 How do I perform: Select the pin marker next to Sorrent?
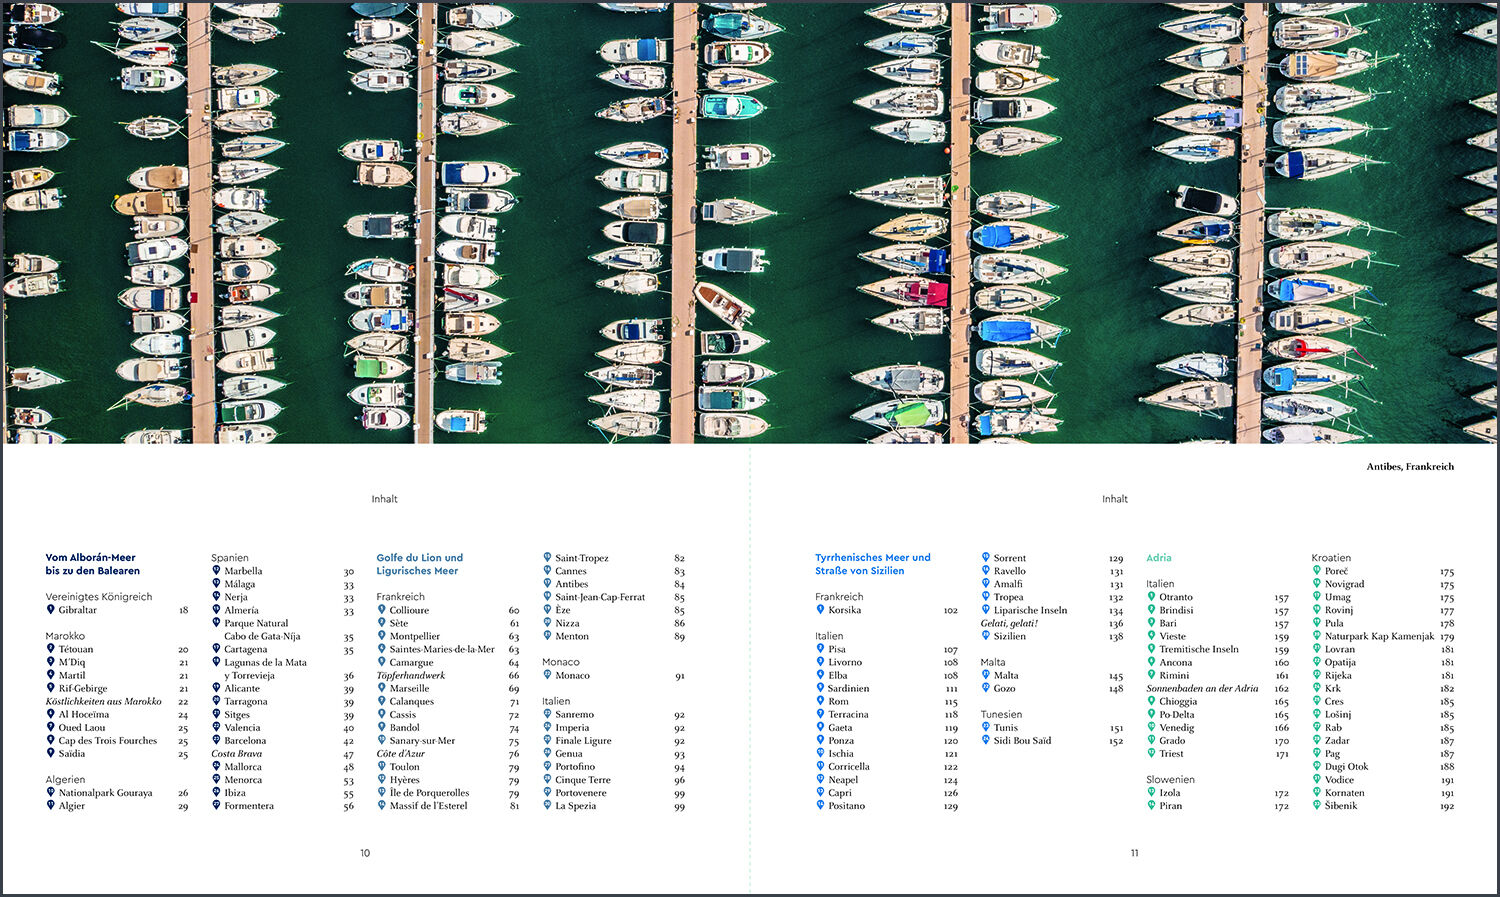[x=985, y=557]
